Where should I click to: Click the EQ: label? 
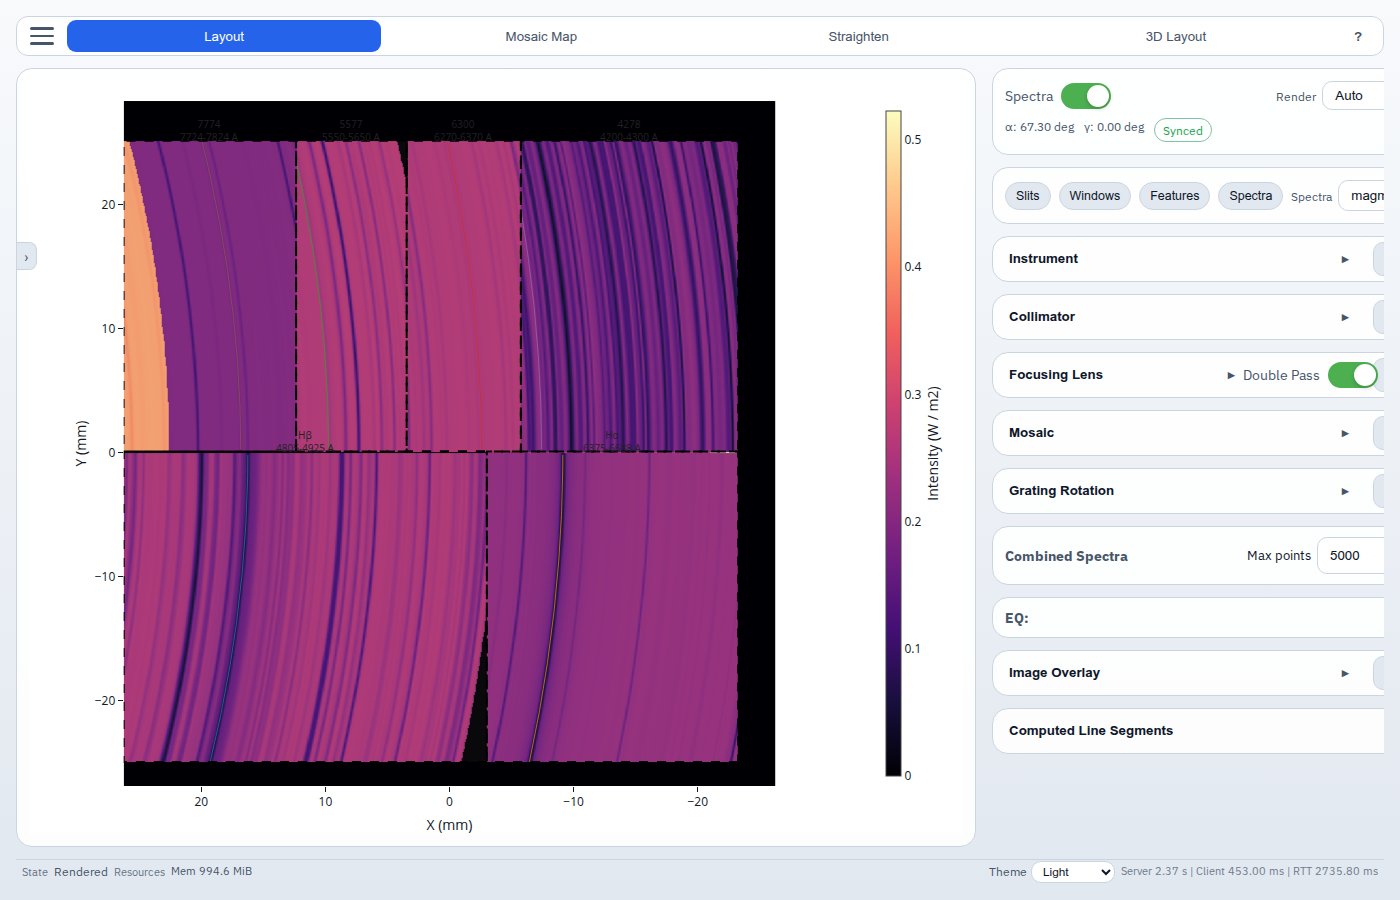click(x=1017, y=619)
